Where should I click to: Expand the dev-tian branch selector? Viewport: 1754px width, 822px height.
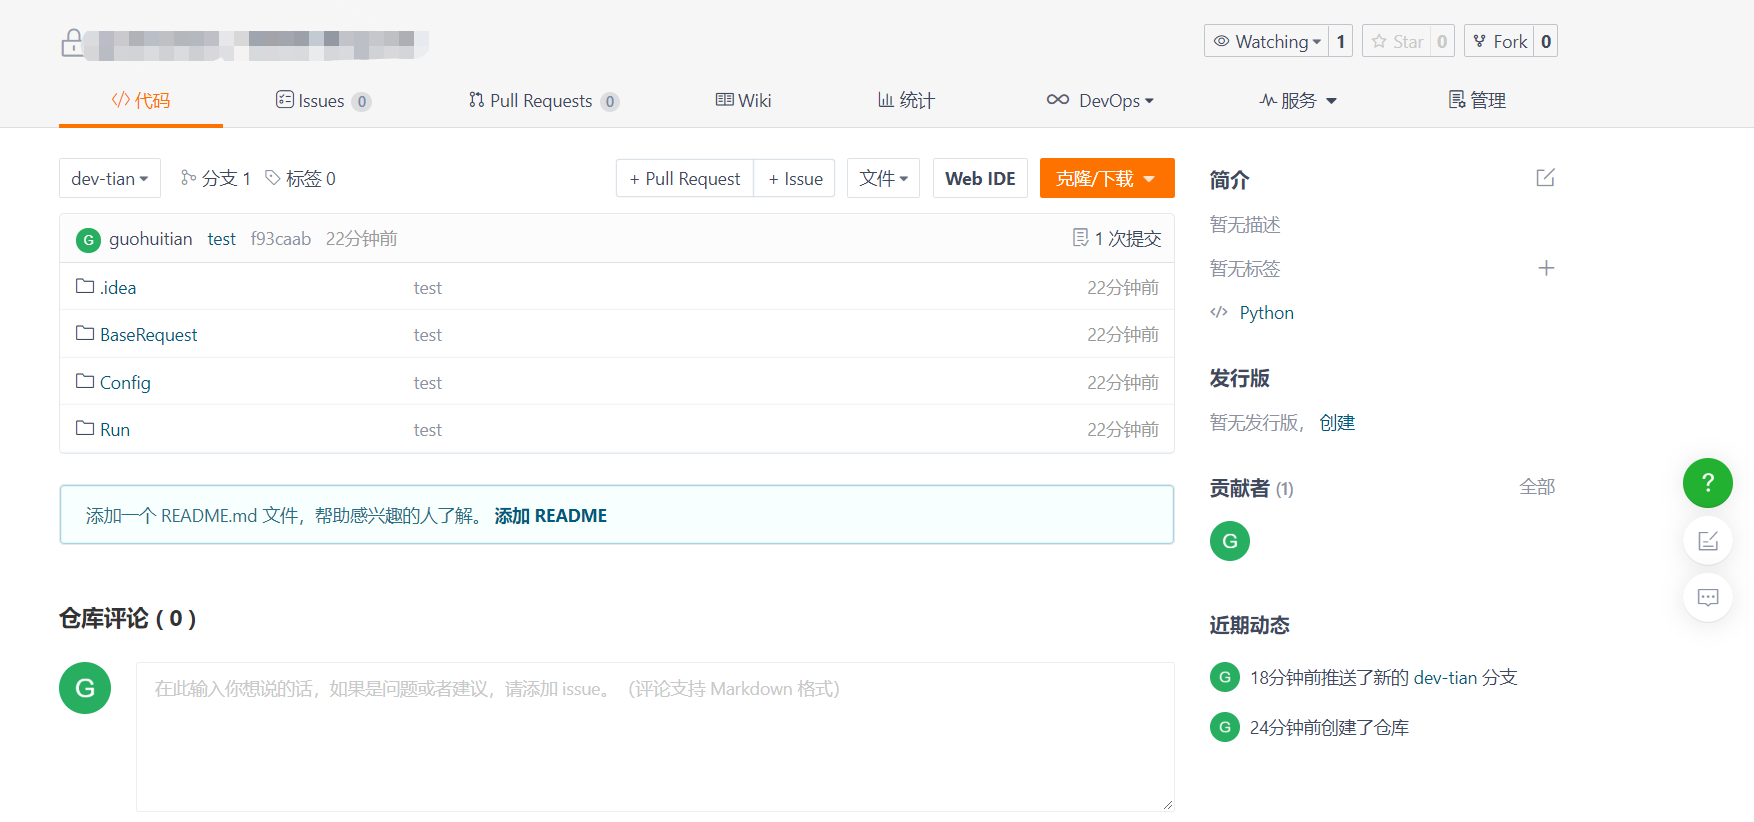pos(110,178)
